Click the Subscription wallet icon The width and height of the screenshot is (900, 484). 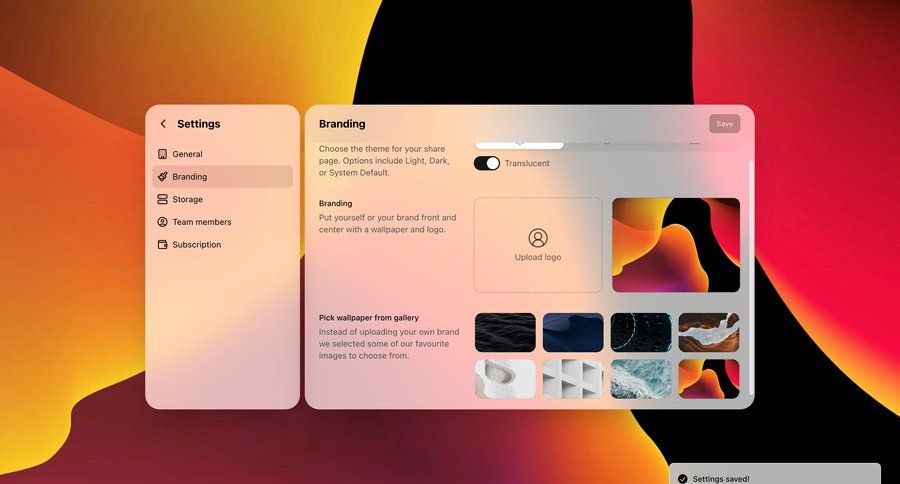point(162,245)
